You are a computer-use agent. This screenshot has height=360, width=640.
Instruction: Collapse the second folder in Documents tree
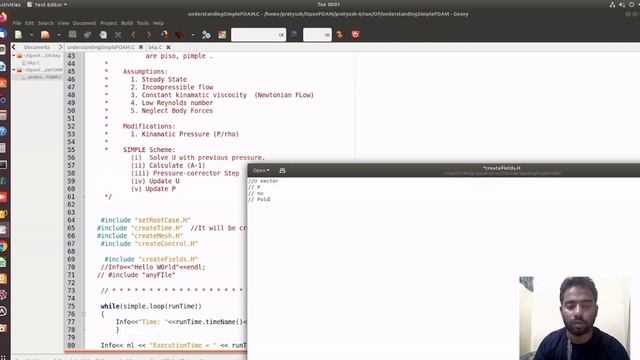[14, 70]
